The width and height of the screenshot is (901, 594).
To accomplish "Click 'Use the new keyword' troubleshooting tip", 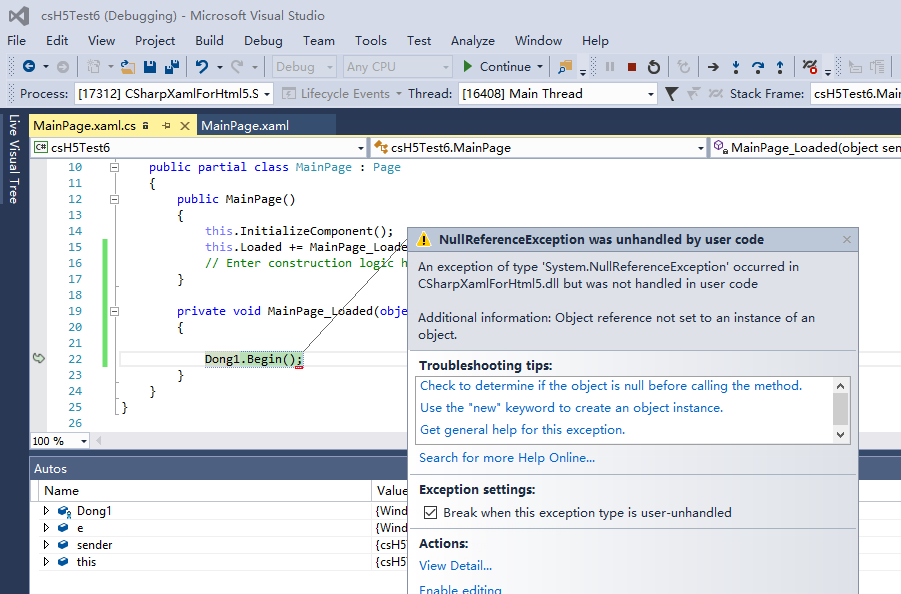I will (x=572, y=408).
